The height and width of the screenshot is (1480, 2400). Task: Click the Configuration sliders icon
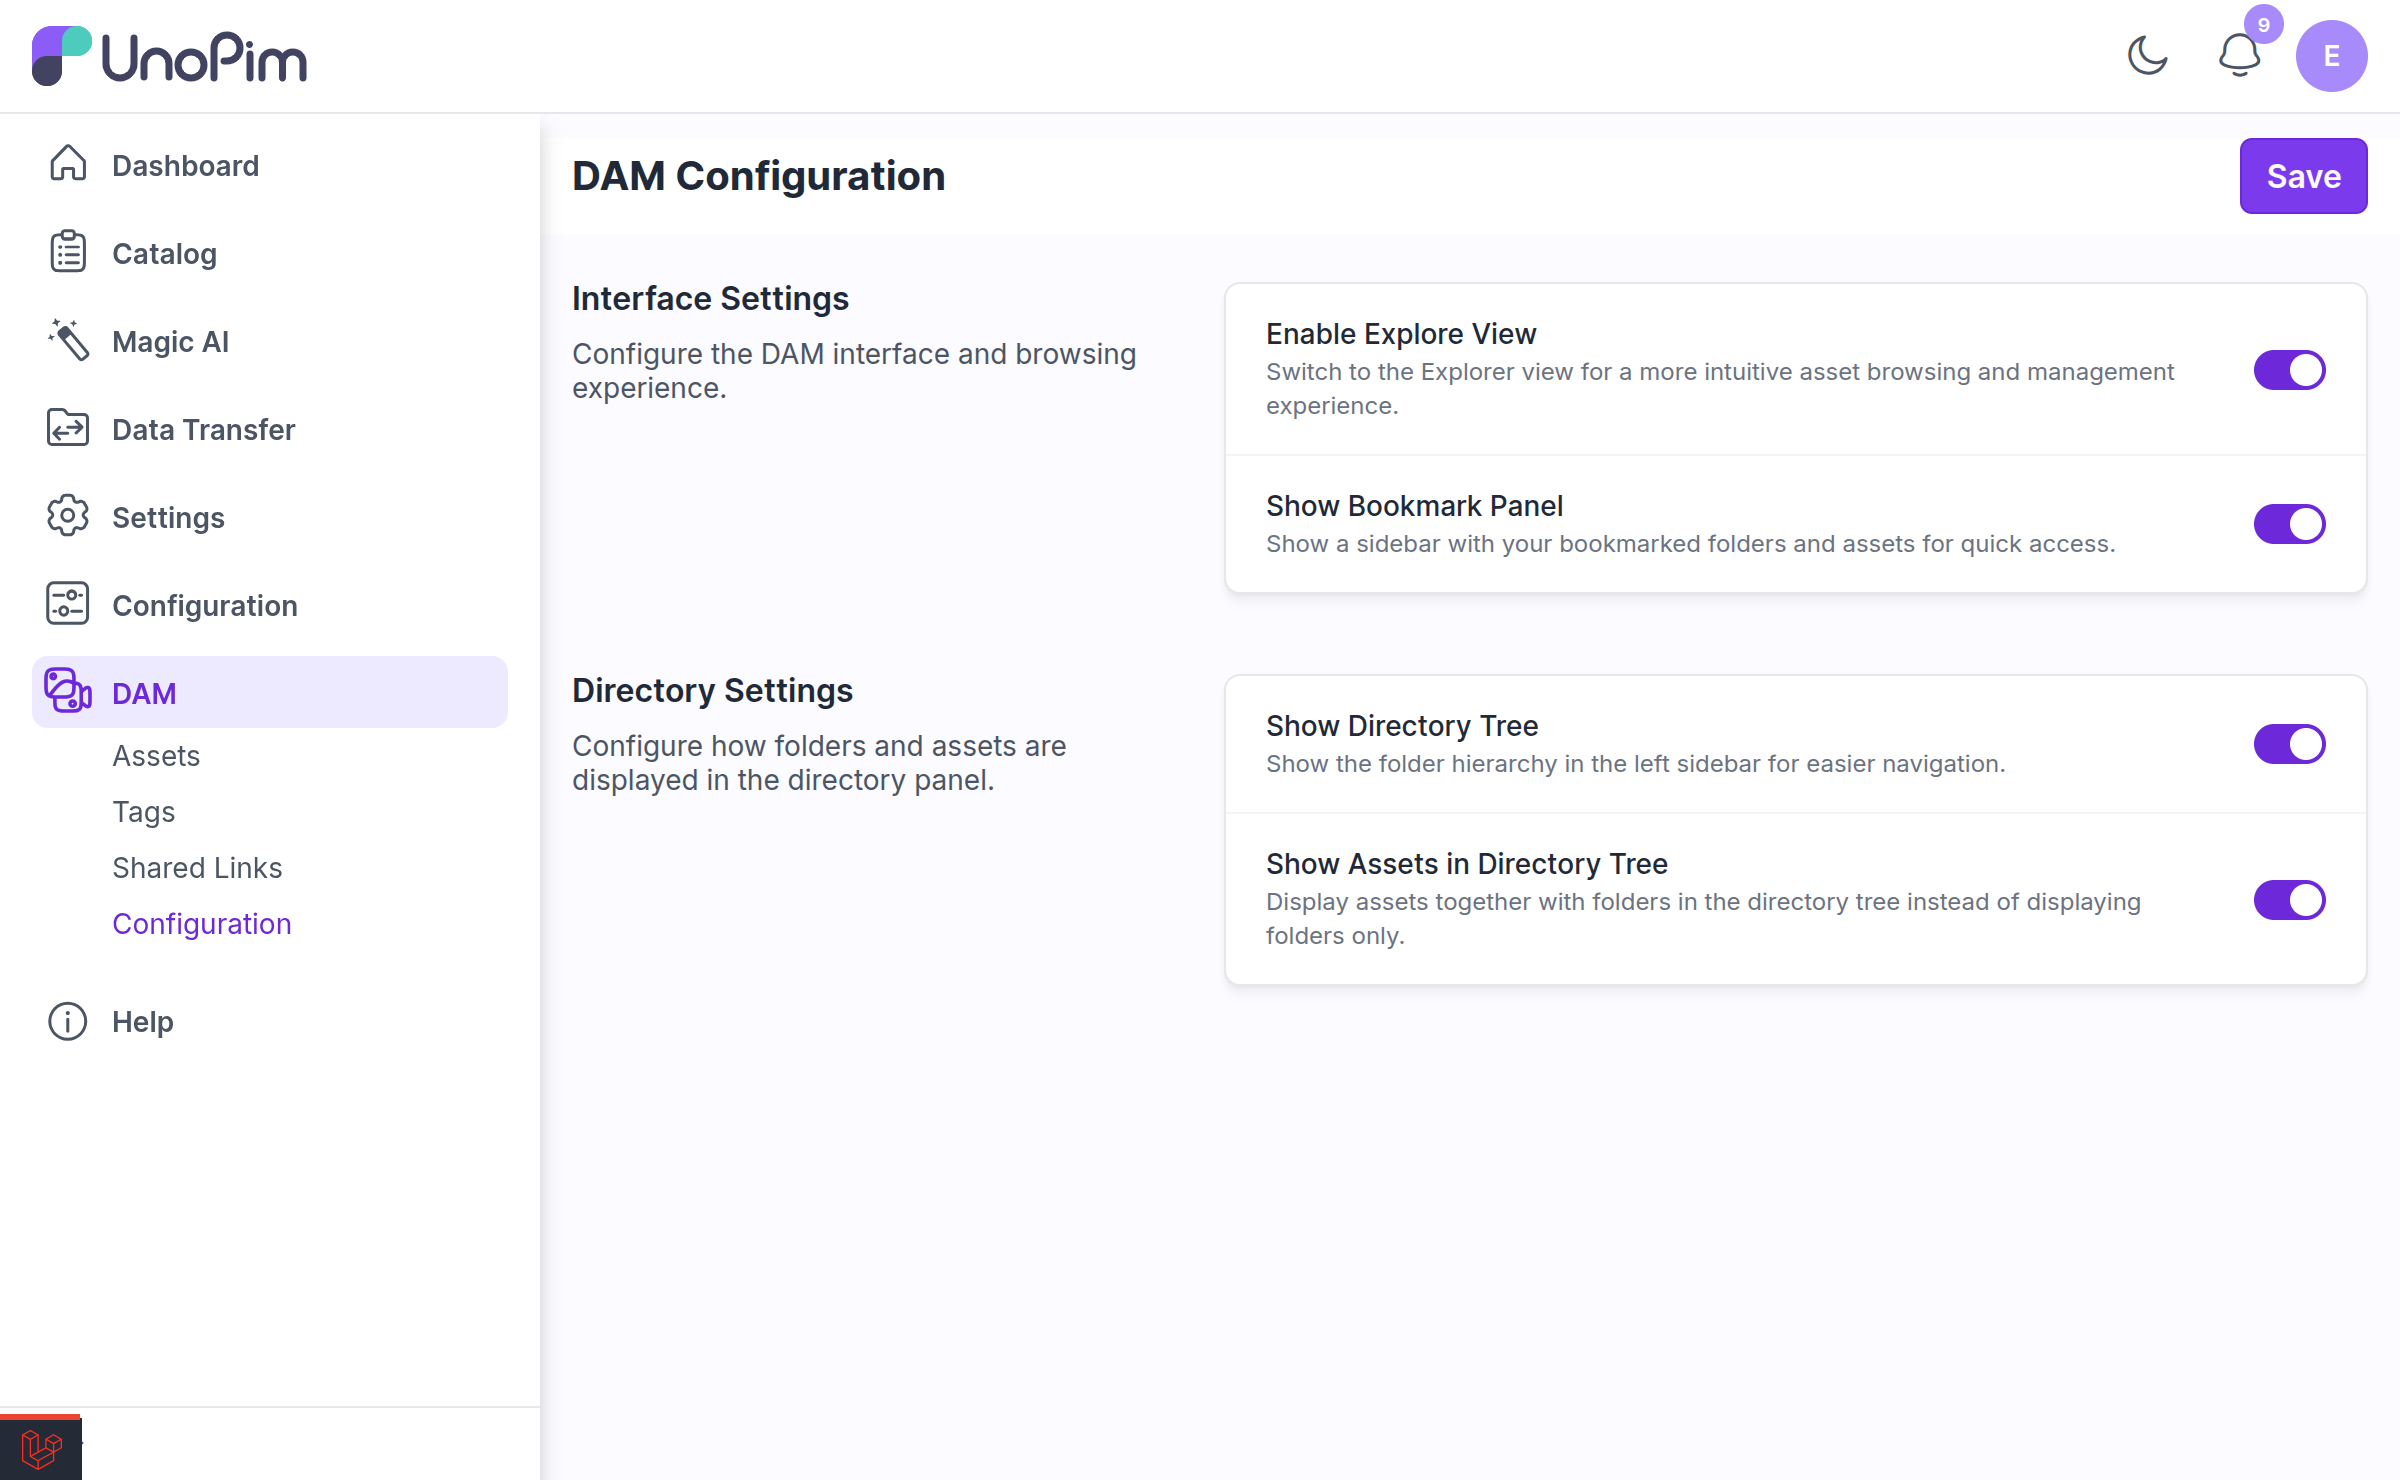(x=68, y=604)
